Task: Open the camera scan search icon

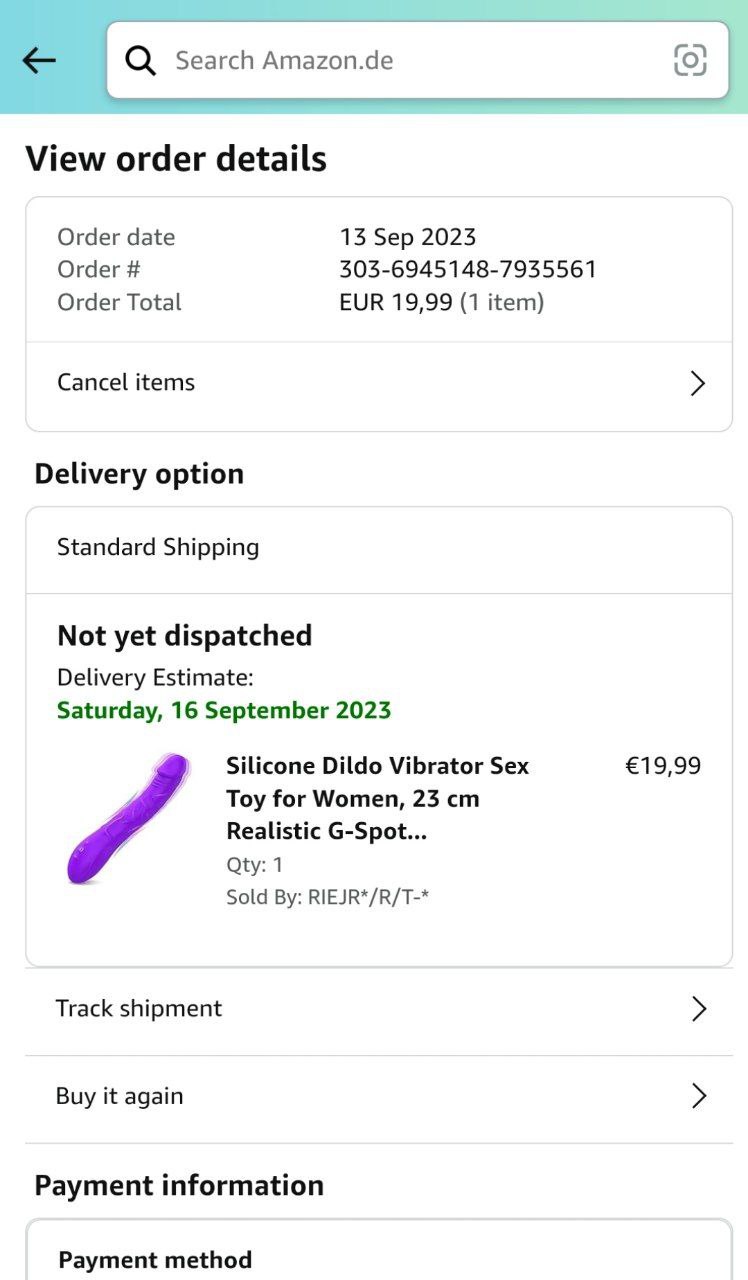Action: click(690, 61)
